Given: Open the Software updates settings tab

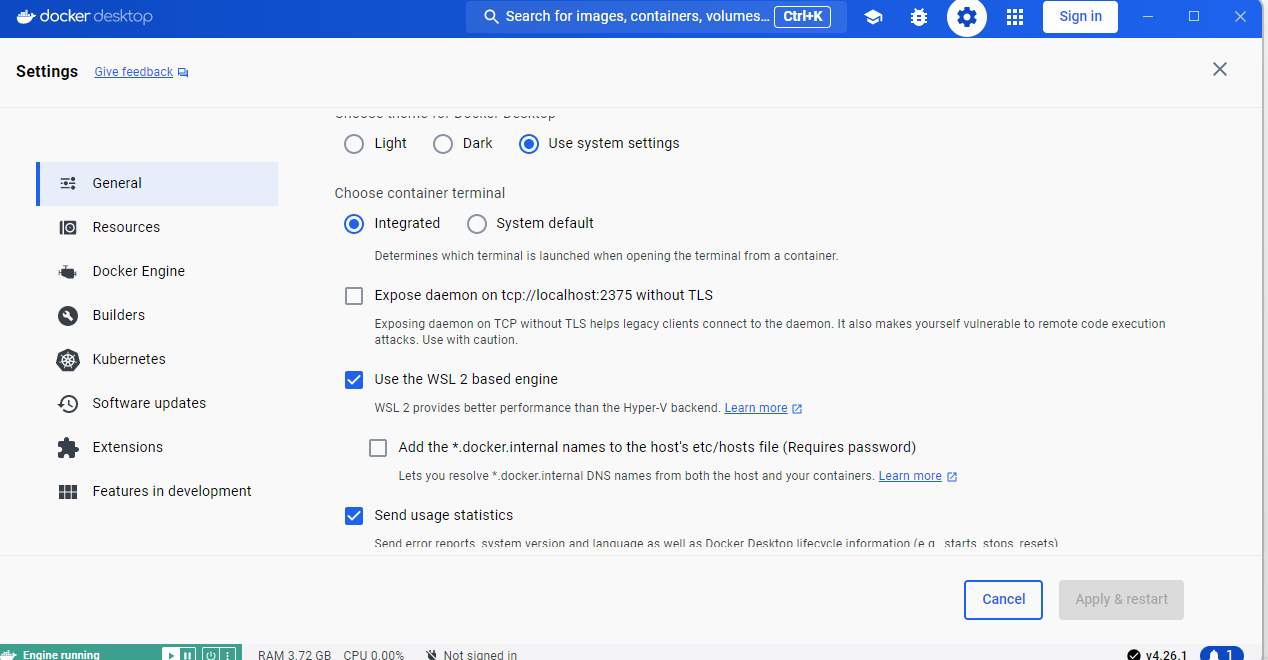Looking at the screenshot, I should (157, 403).
